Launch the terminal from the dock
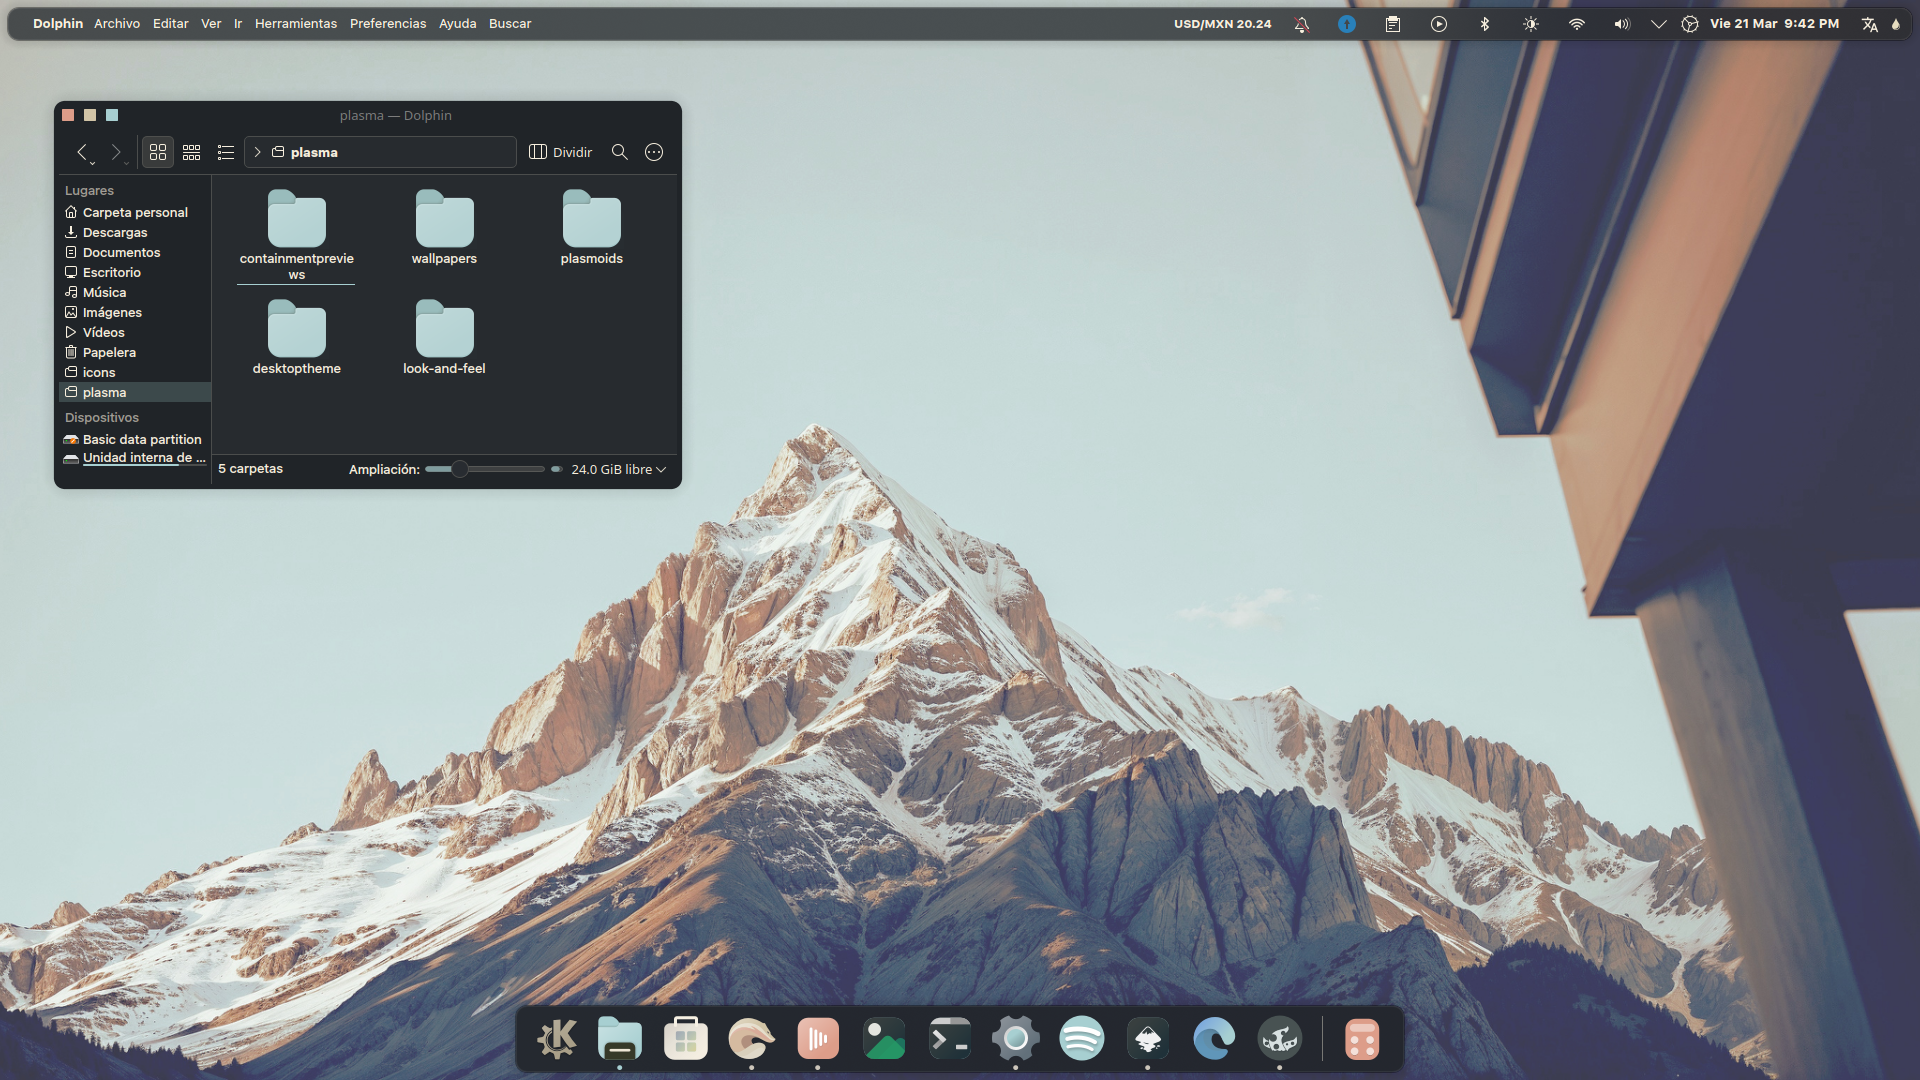This screenshot has height=1080, width=1920. click(949, 1040)
